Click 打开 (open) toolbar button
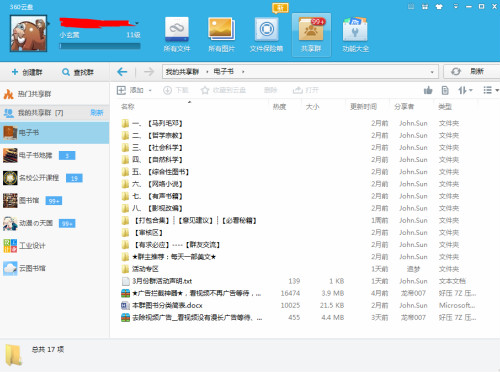Image resolution: width=500 pixels, height=372 pixels. (x=306, y=90)
